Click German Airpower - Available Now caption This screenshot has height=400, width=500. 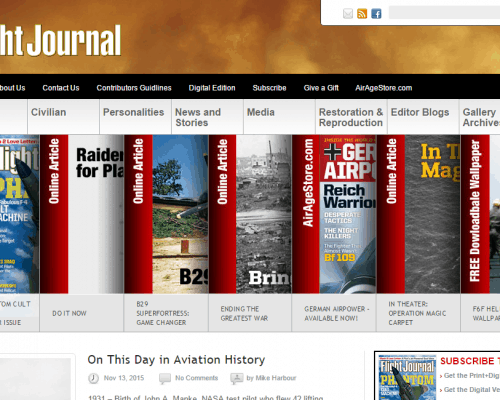(337, 314)
